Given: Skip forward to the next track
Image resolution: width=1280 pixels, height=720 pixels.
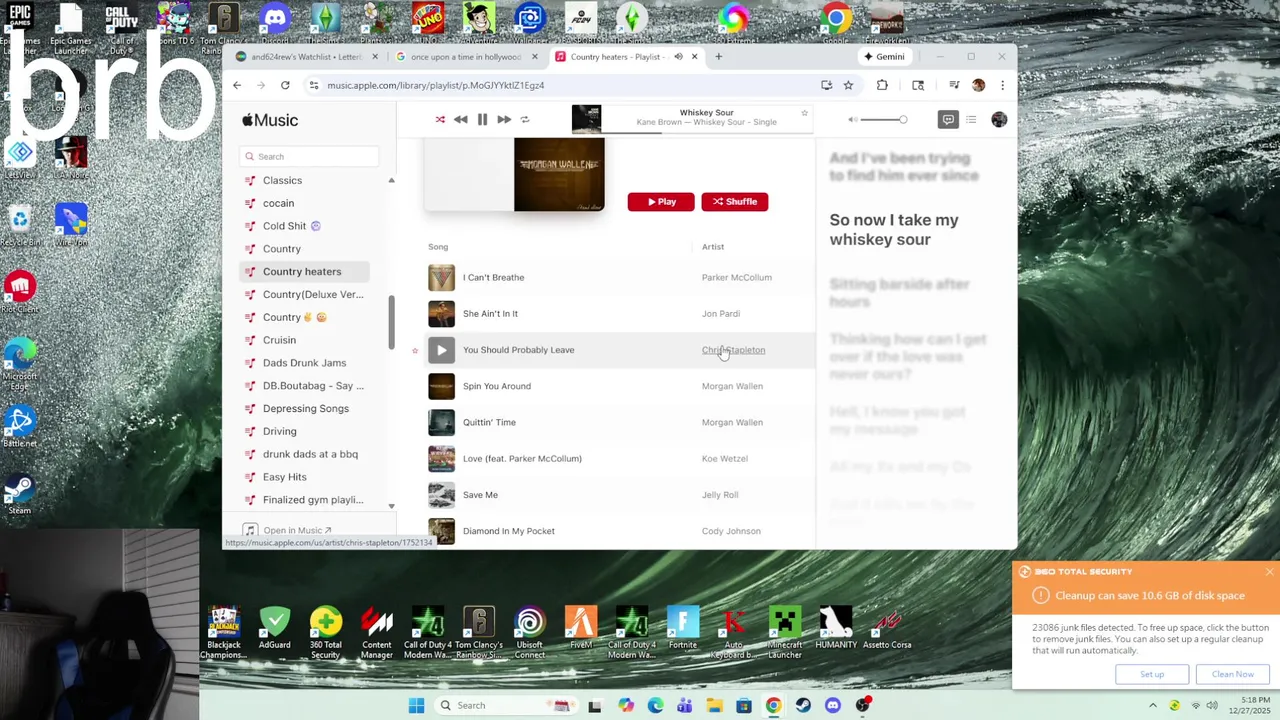Looking at the screenshot, I should (504, 119).
